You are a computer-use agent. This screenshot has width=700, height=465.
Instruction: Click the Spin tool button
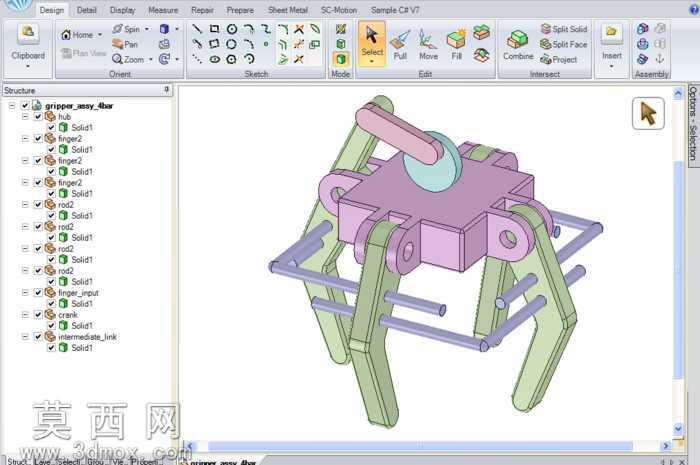[126, 29]
